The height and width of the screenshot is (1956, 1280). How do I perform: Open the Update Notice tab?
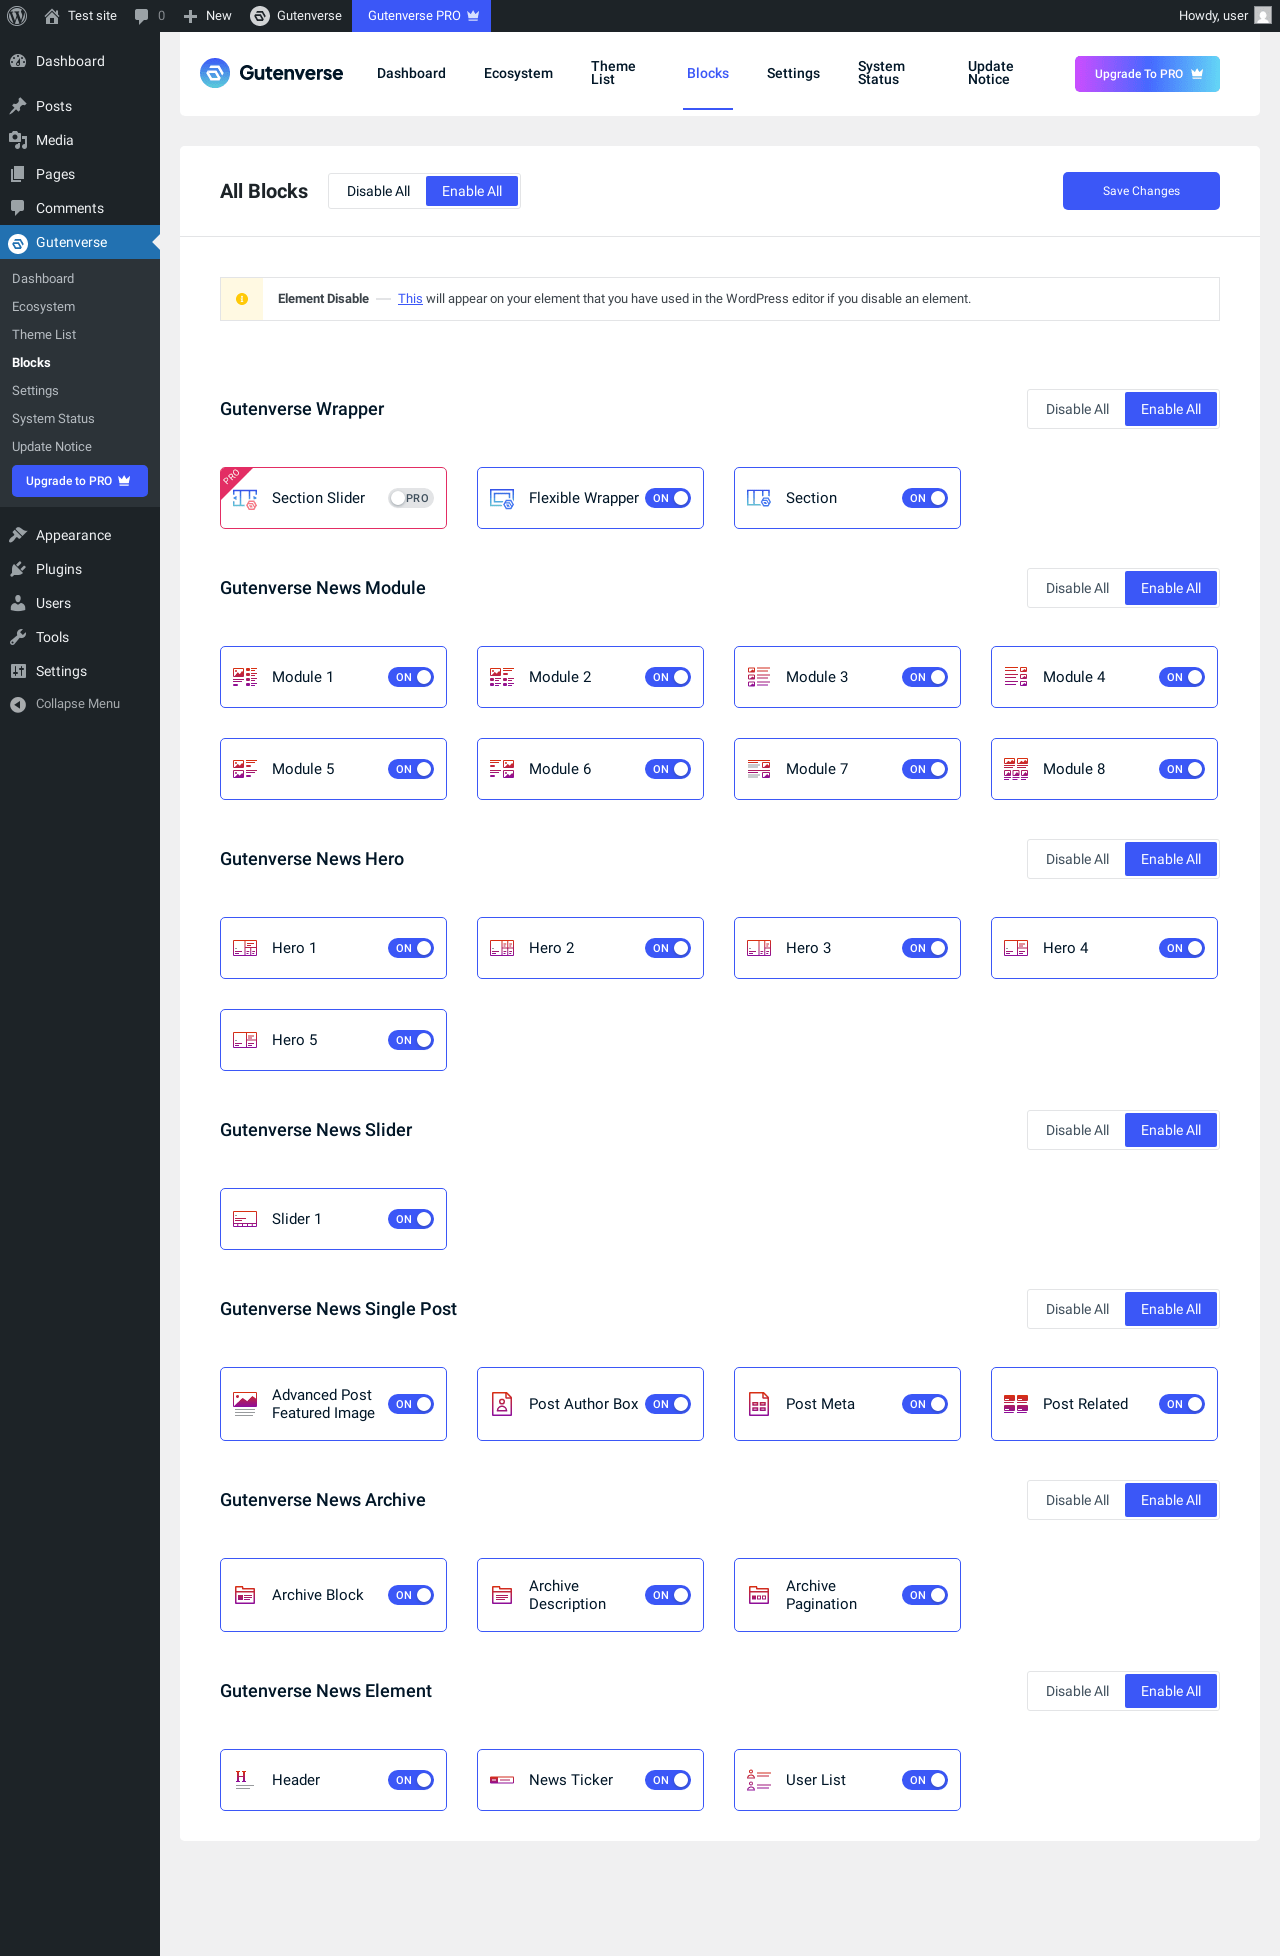990,73
